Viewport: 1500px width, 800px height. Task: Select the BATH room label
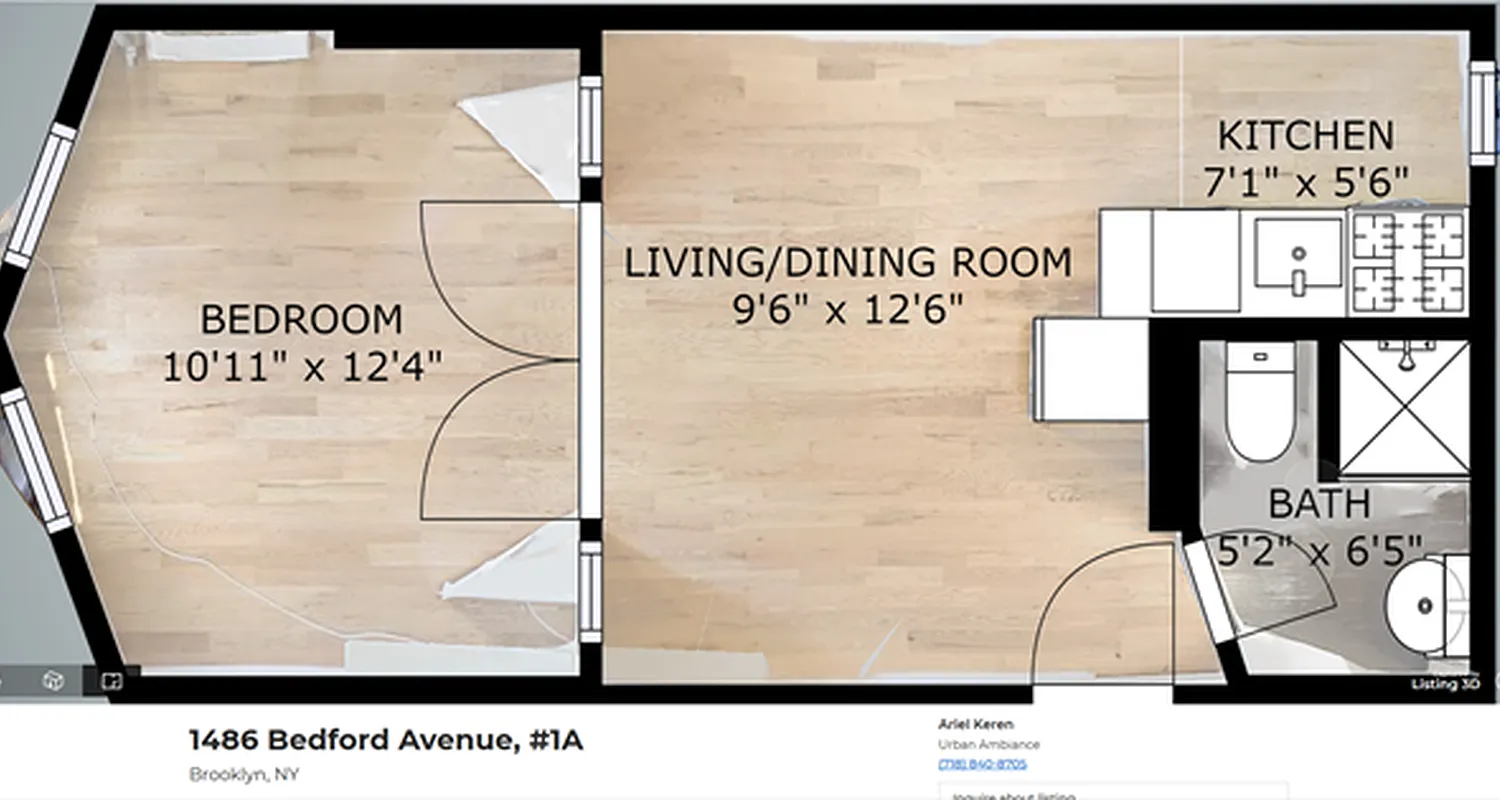1321,504
